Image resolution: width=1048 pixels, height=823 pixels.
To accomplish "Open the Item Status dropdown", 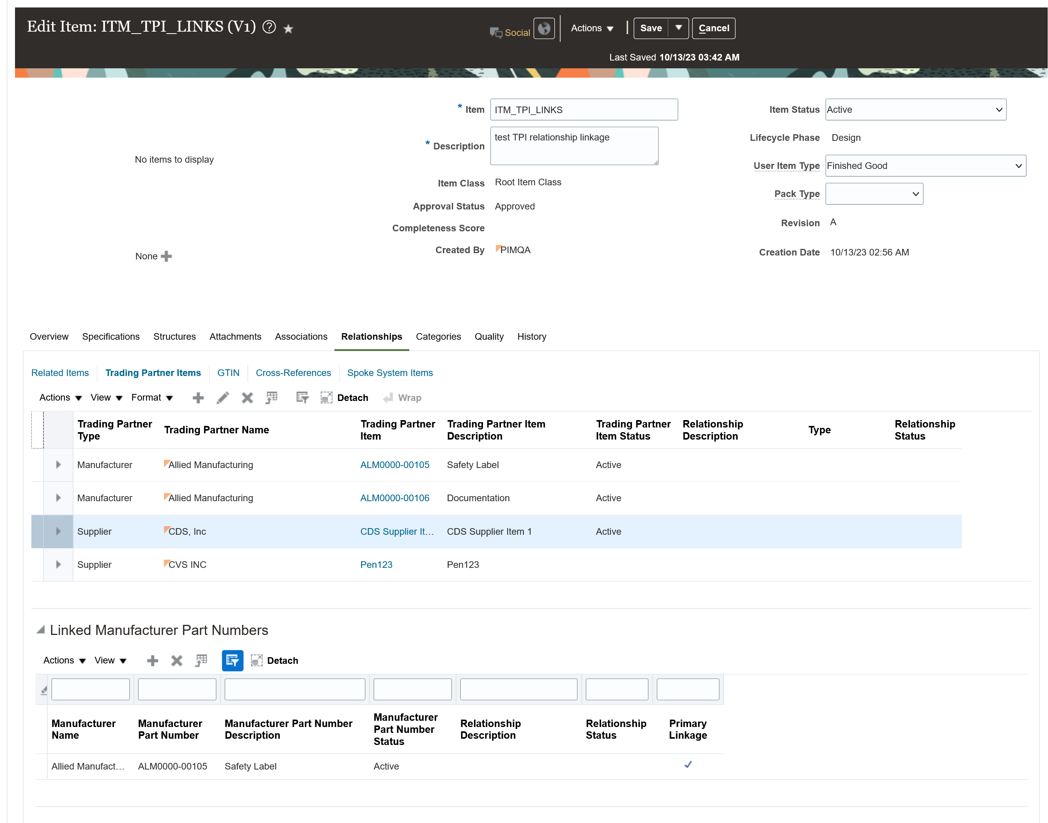I will pos(916,110).
